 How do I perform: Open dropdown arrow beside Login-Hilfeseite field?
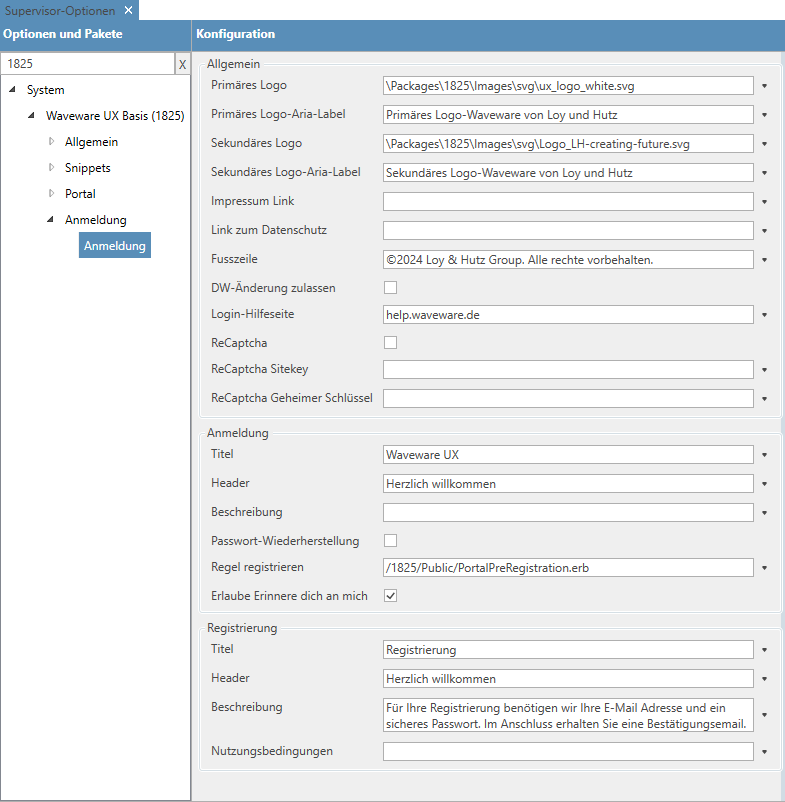click(764, 315)
